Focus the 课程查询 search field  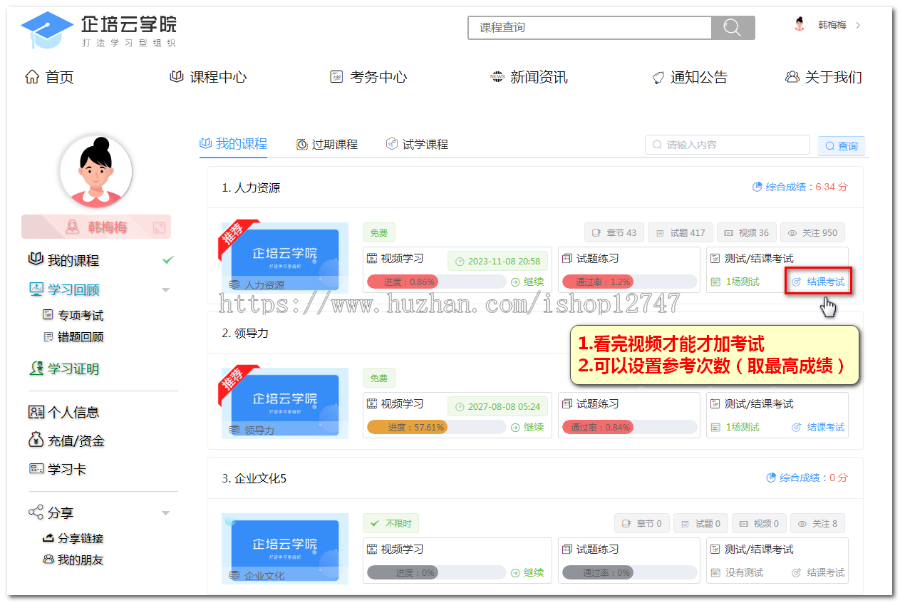(x=589, y=28)
